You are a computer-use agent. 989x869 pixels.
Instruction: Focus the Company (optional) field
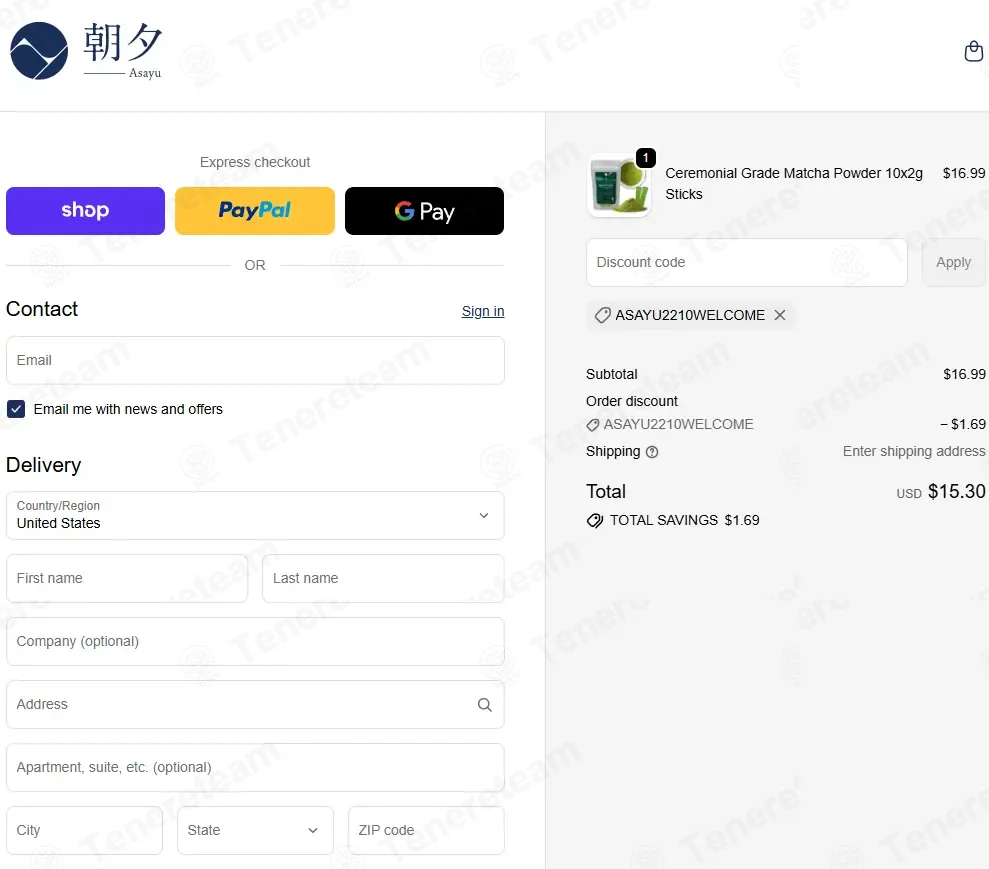point(255,641)
